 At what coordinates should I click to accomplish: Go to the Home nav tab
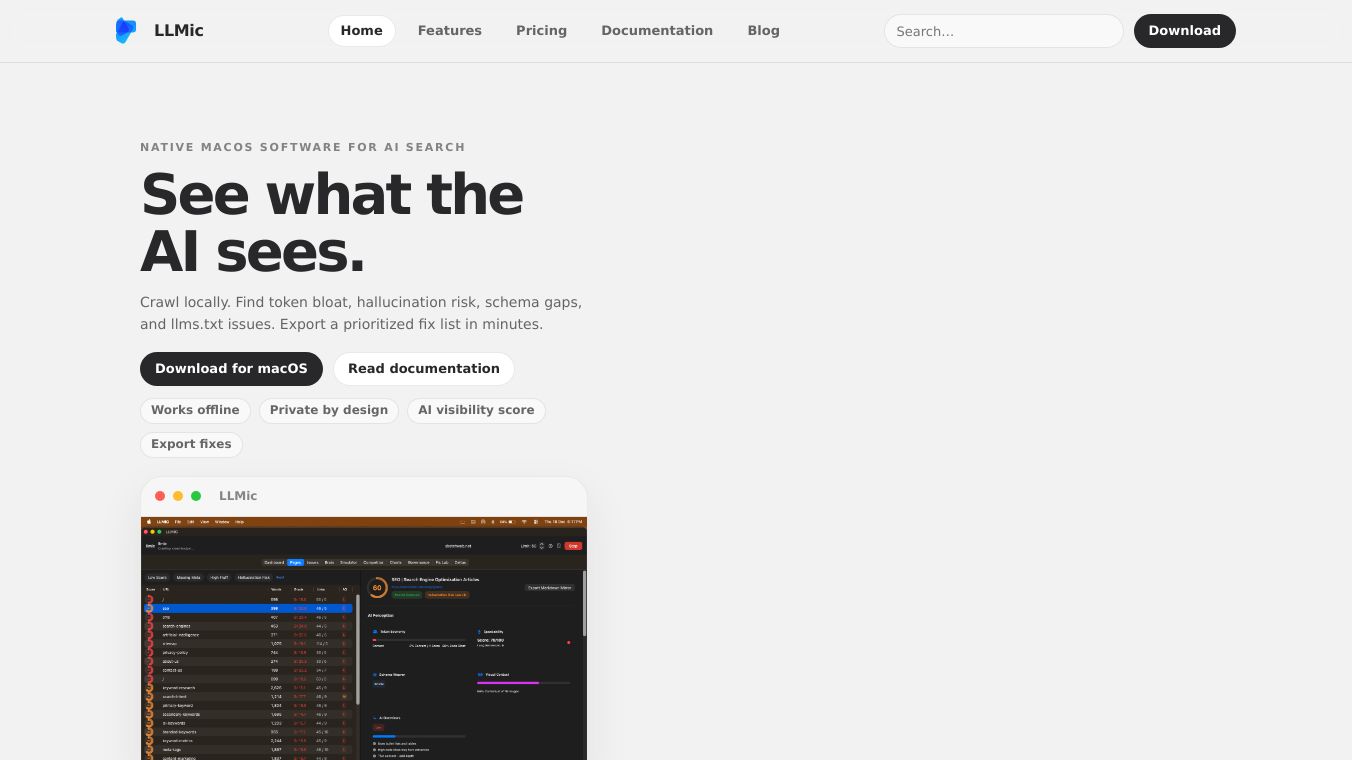coord(361,31)
